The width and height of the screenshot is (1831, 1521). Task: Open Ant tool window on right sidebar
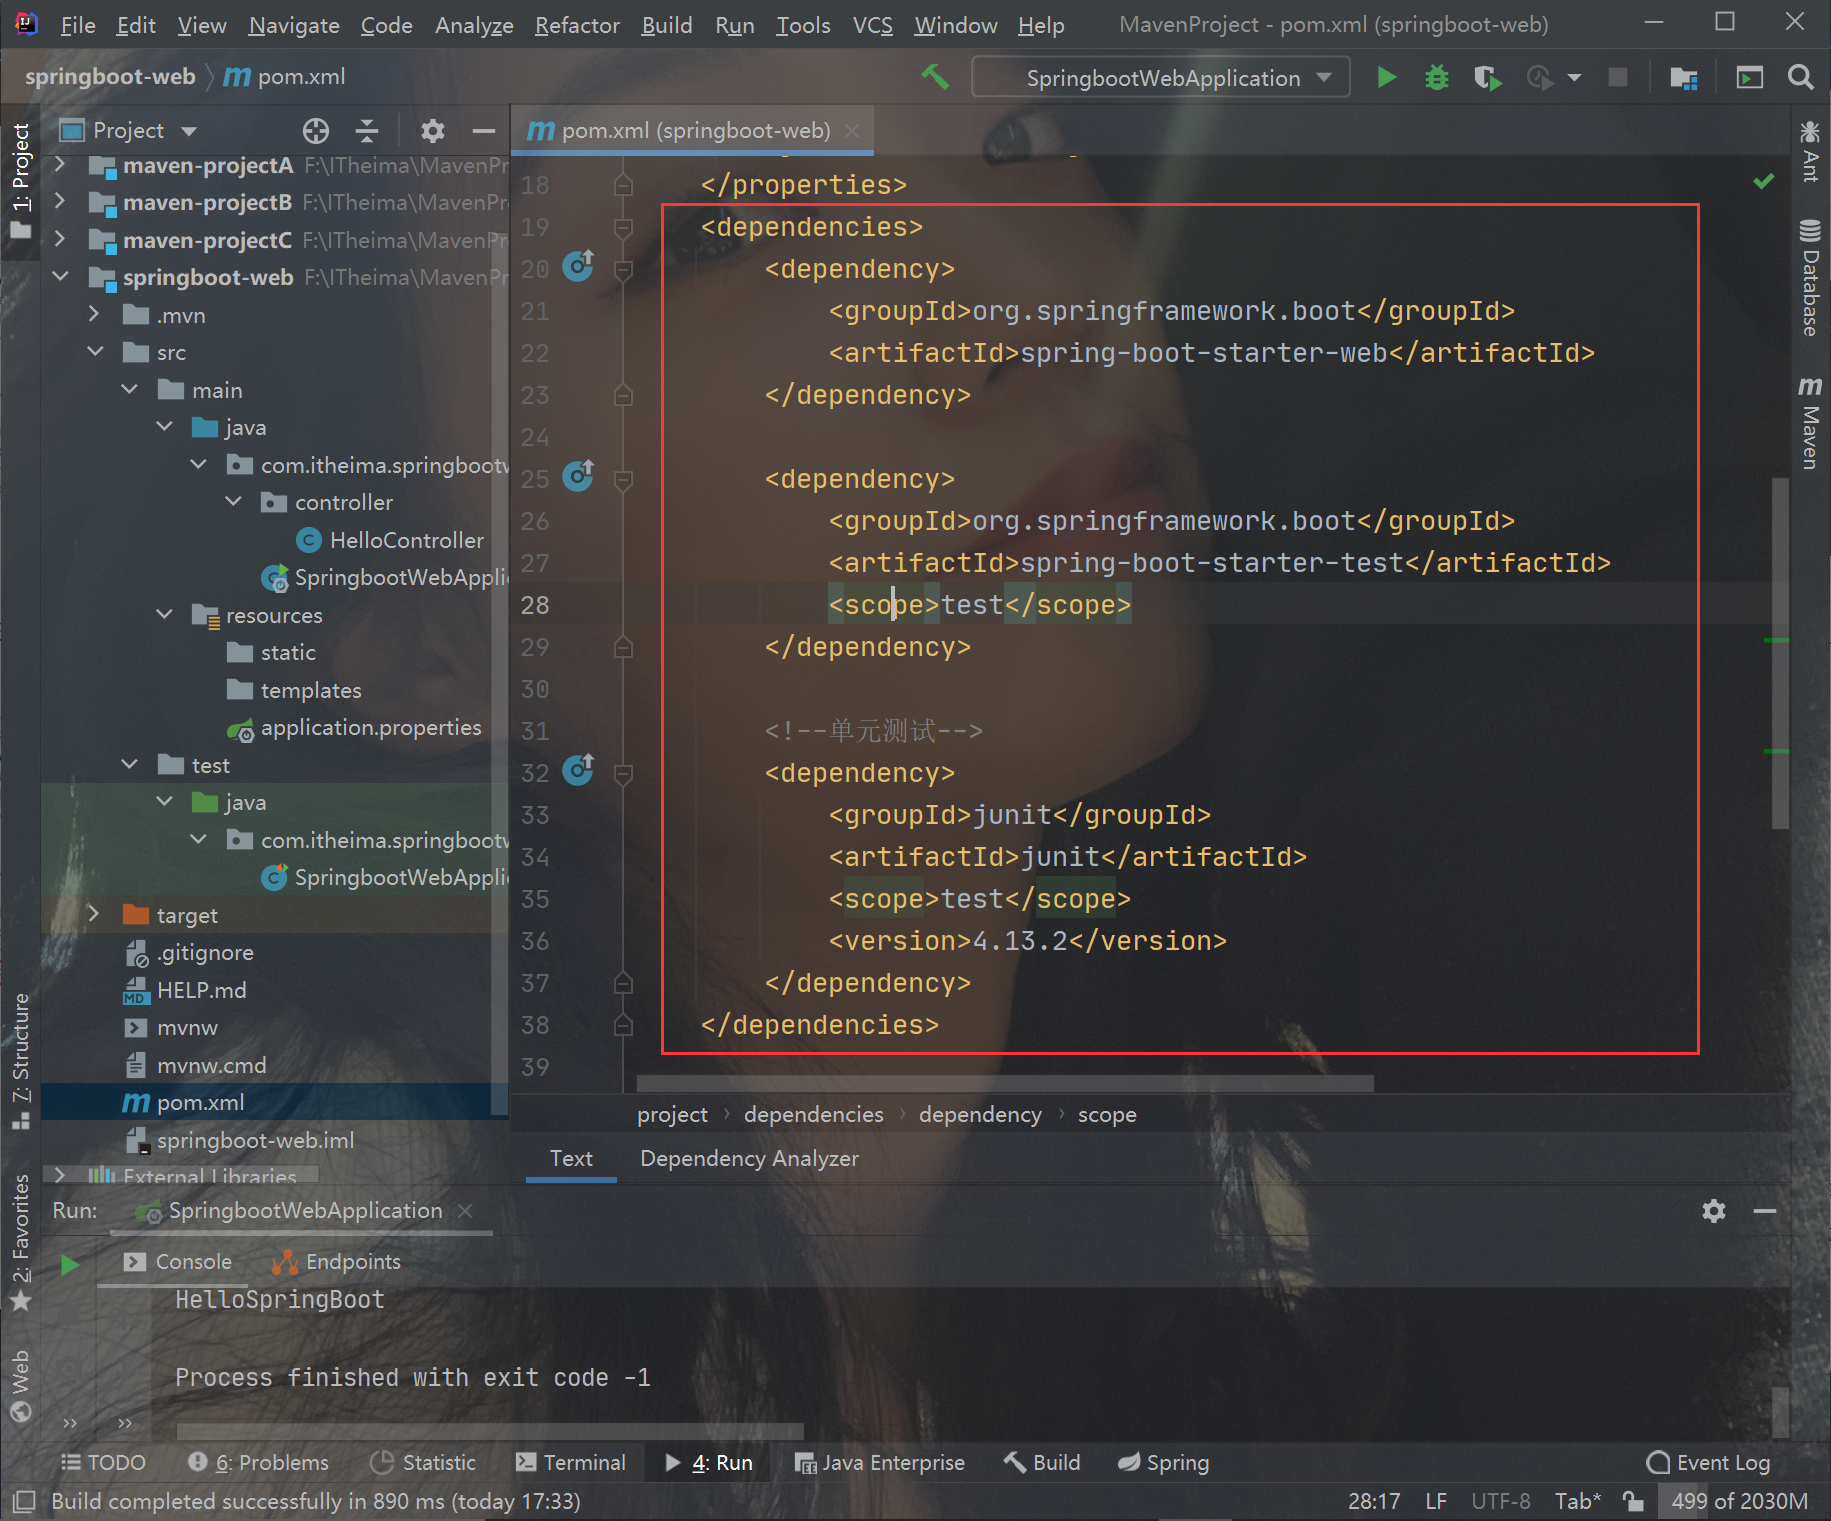[1810, 151]
